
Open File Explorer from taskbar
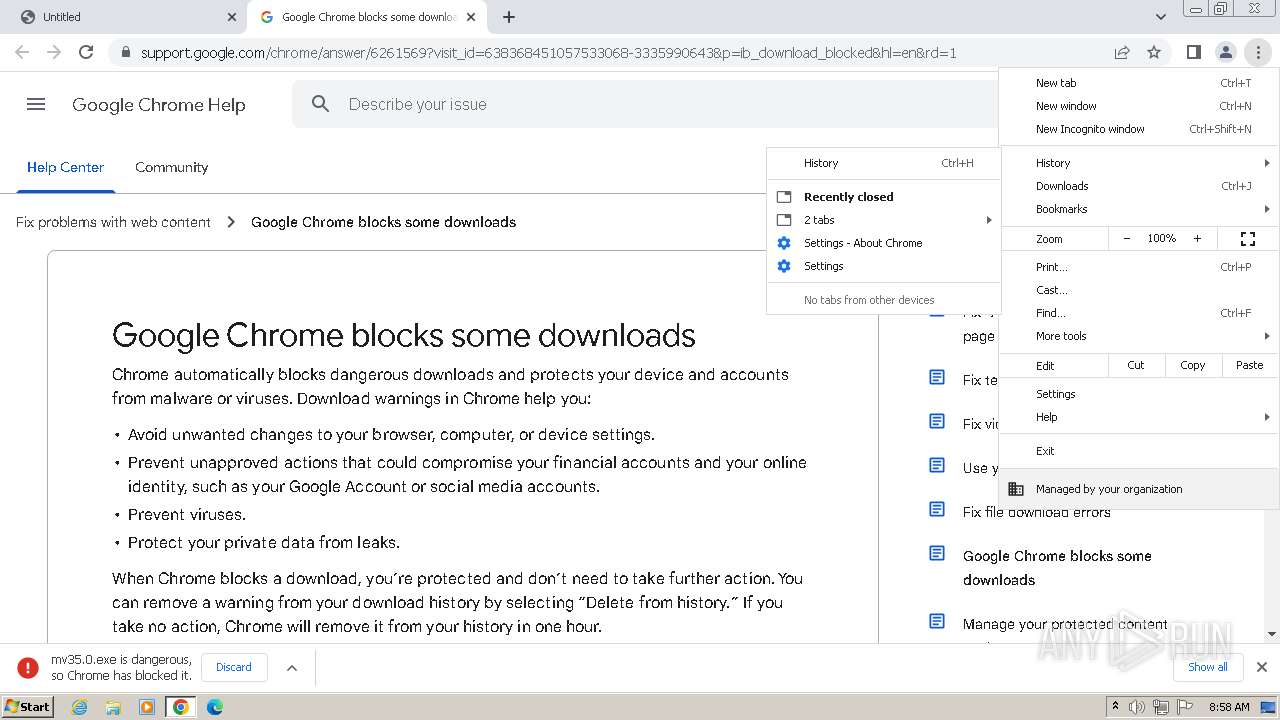click(x=113, y=707)
